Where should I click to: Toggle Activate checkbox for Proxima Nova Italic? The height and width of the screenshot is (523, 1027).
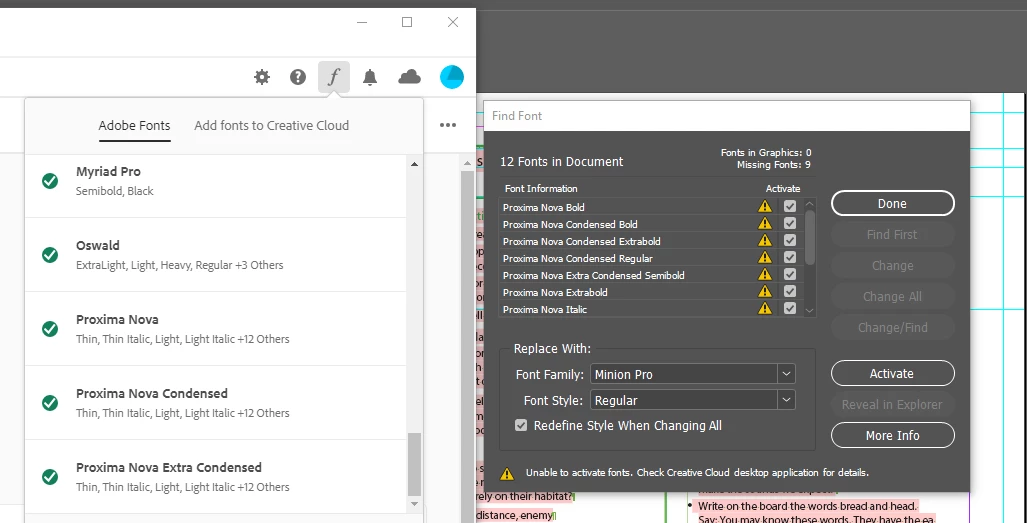pos(790,308)
